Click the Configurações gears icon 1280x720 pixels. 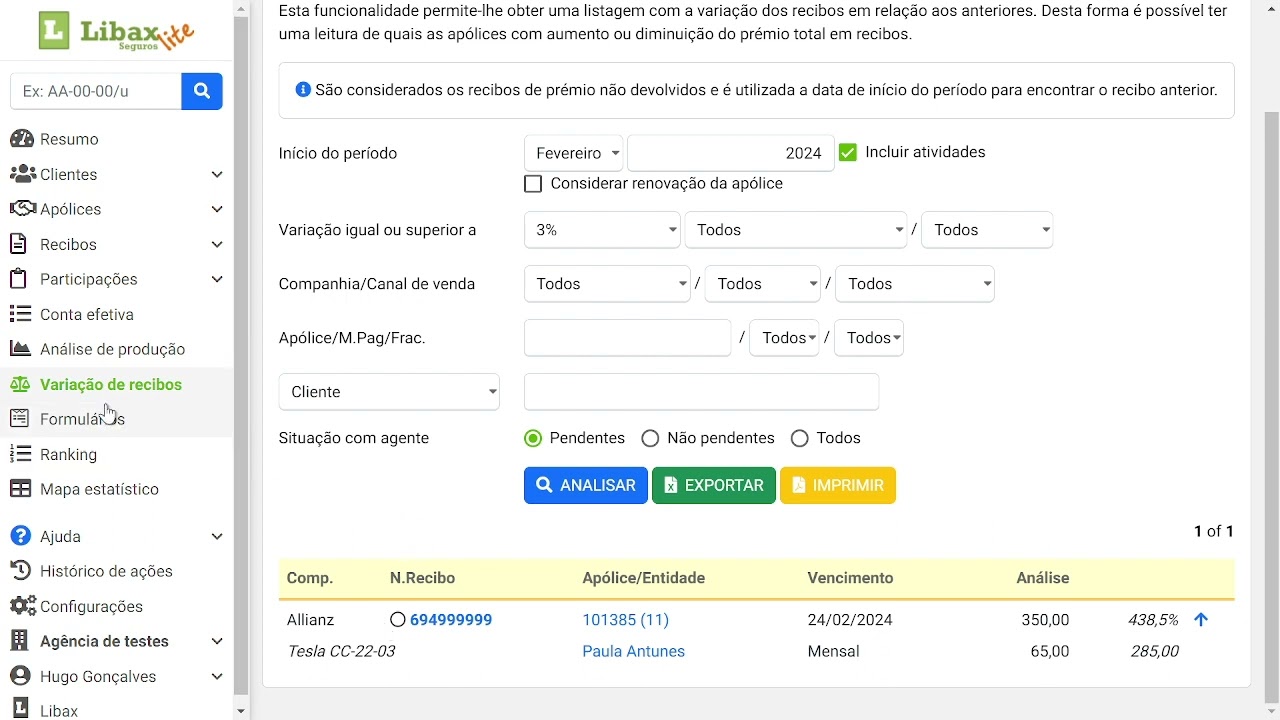(22, 606)
